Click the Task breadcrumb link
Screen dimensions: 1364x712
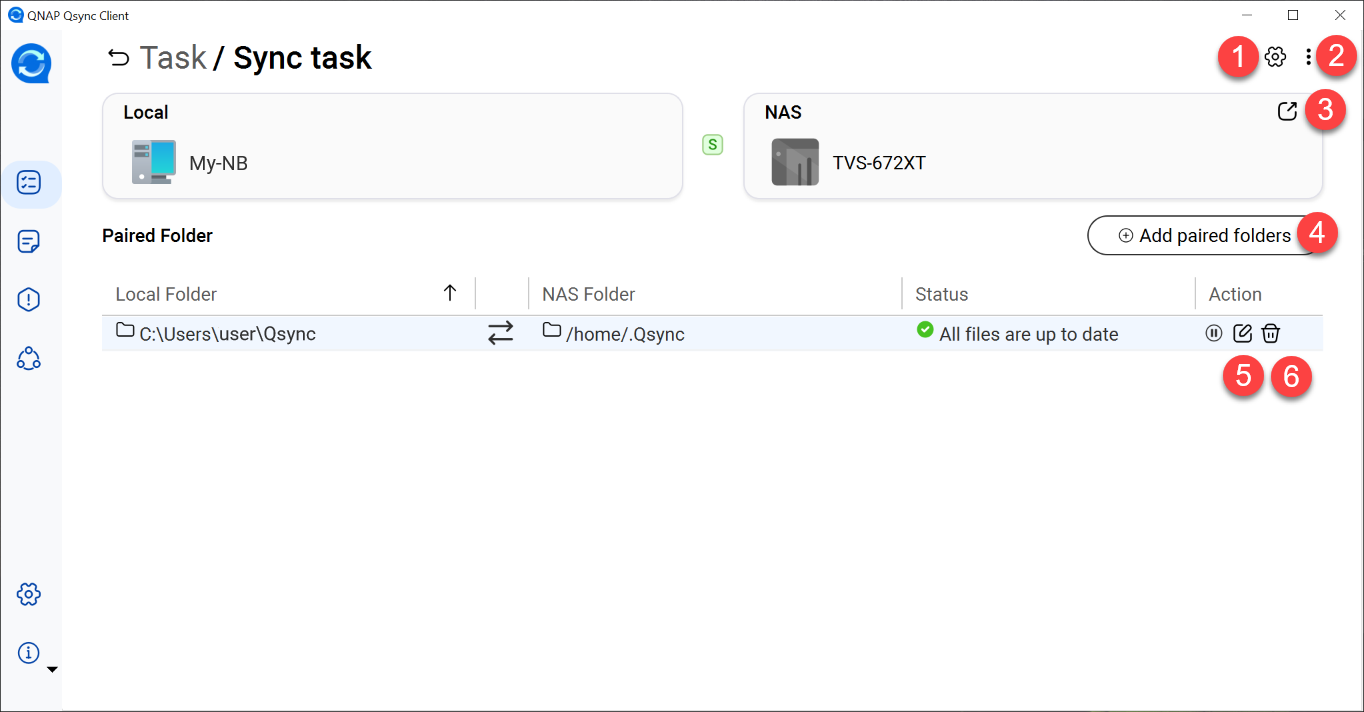[x=173, y=58]
